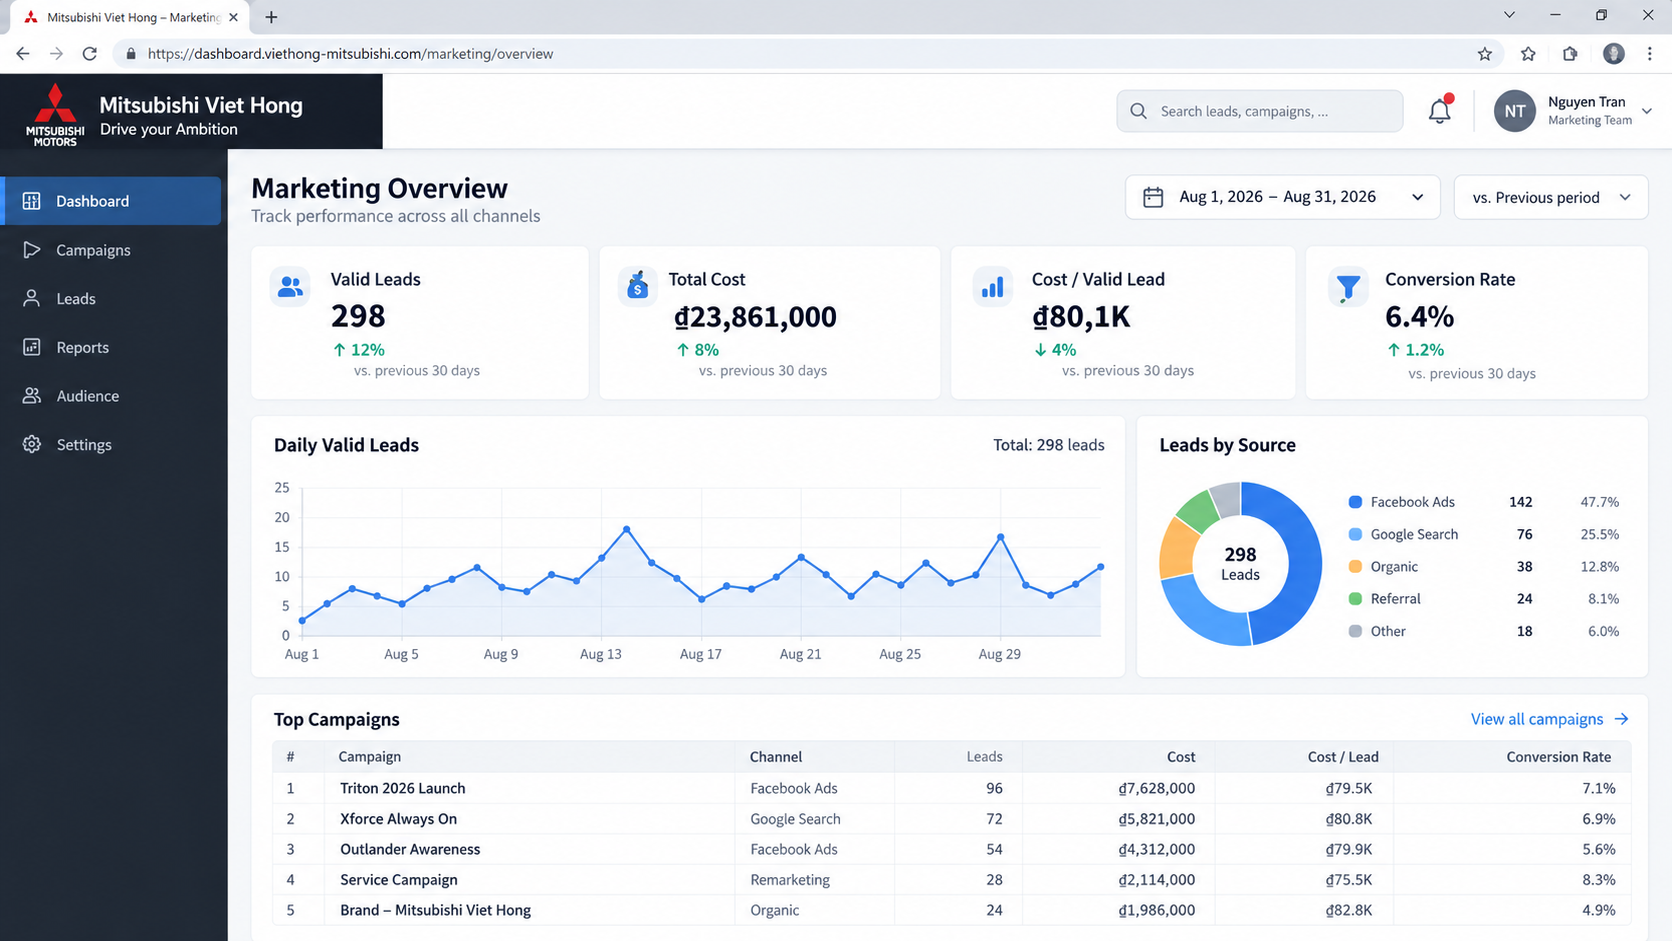Screen dimensions: 1672x941
Task: Click the arrow icon beside View all campaigns
Action: click(1621, 719)
